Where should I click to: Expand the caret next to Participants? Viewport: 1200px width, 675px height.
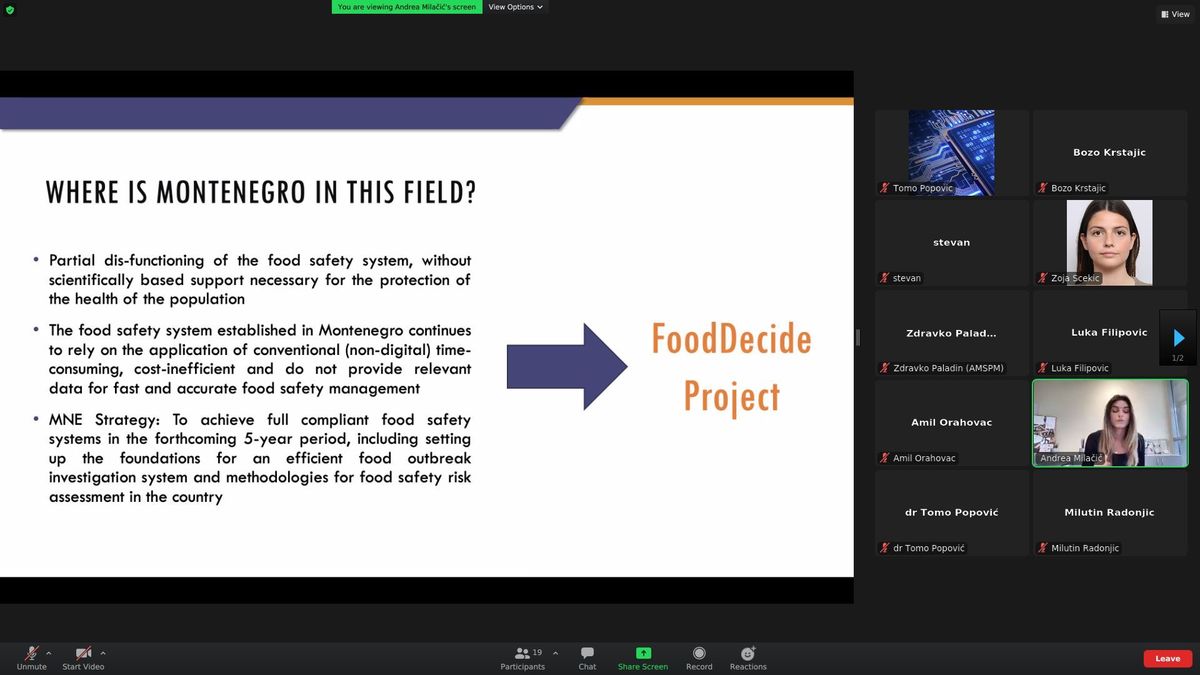pos(556,653)
